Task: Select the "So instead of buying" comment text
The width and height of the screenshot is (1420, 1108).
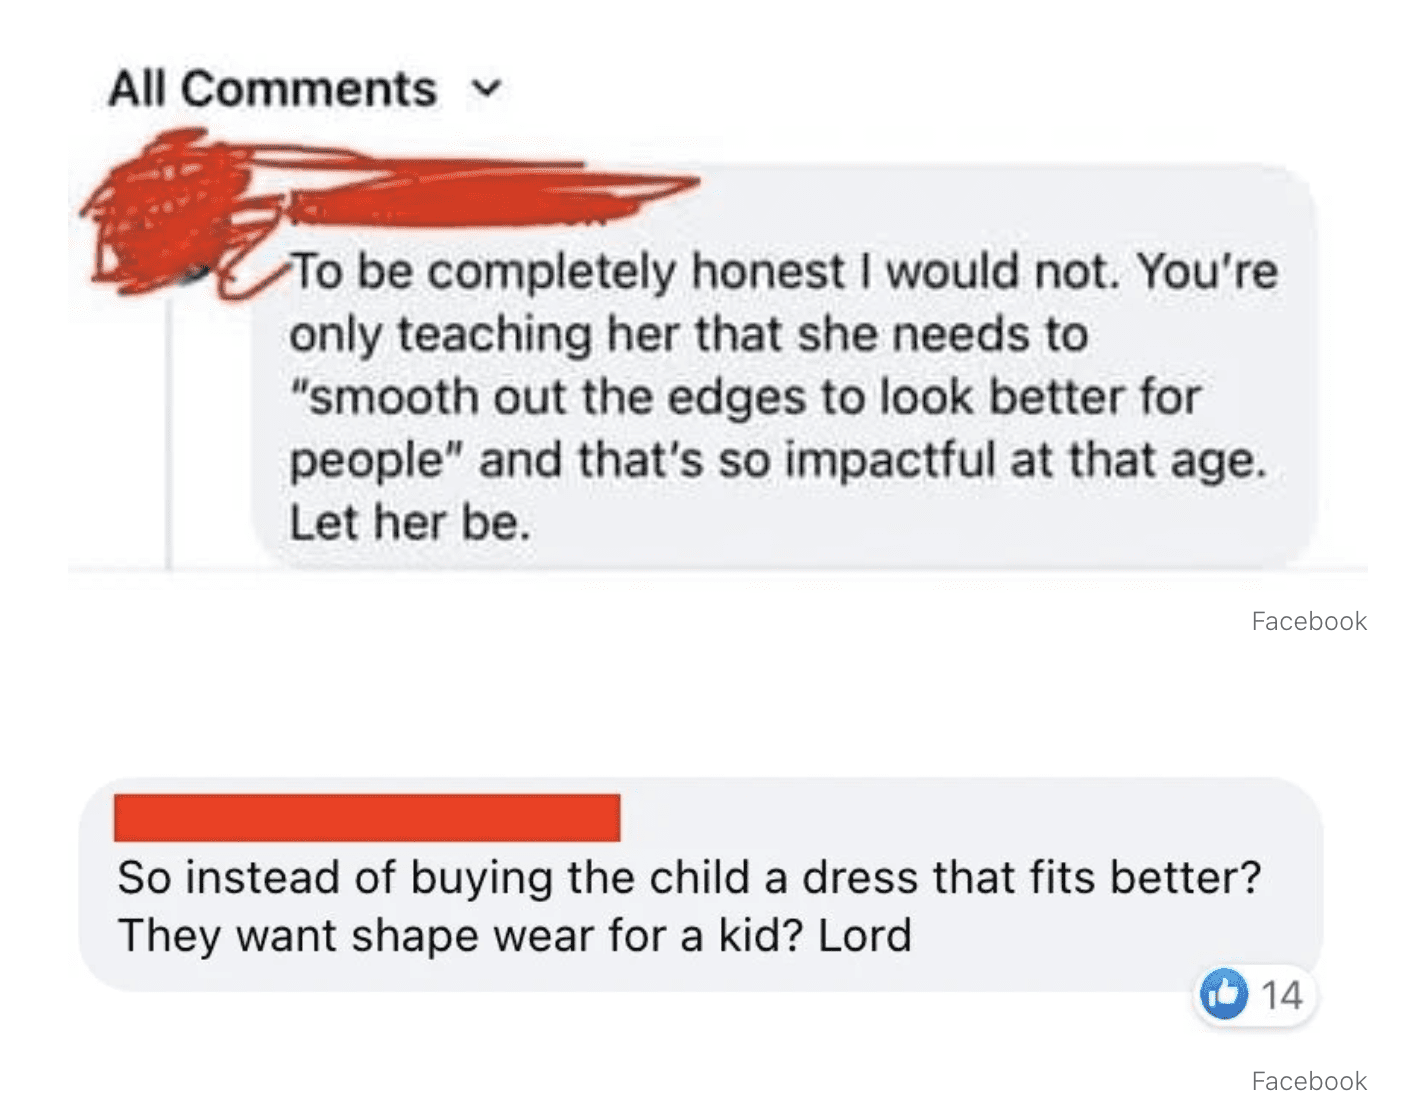Action: 689,906
